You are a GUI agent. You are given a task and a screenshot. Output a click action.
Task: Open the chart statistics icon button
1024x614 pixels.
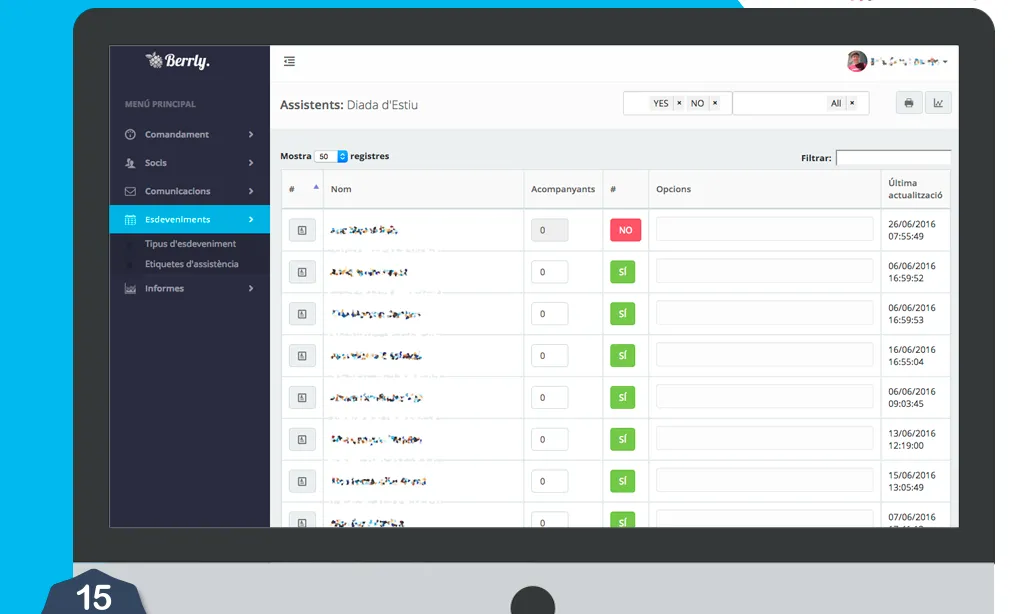pos(938,103)
